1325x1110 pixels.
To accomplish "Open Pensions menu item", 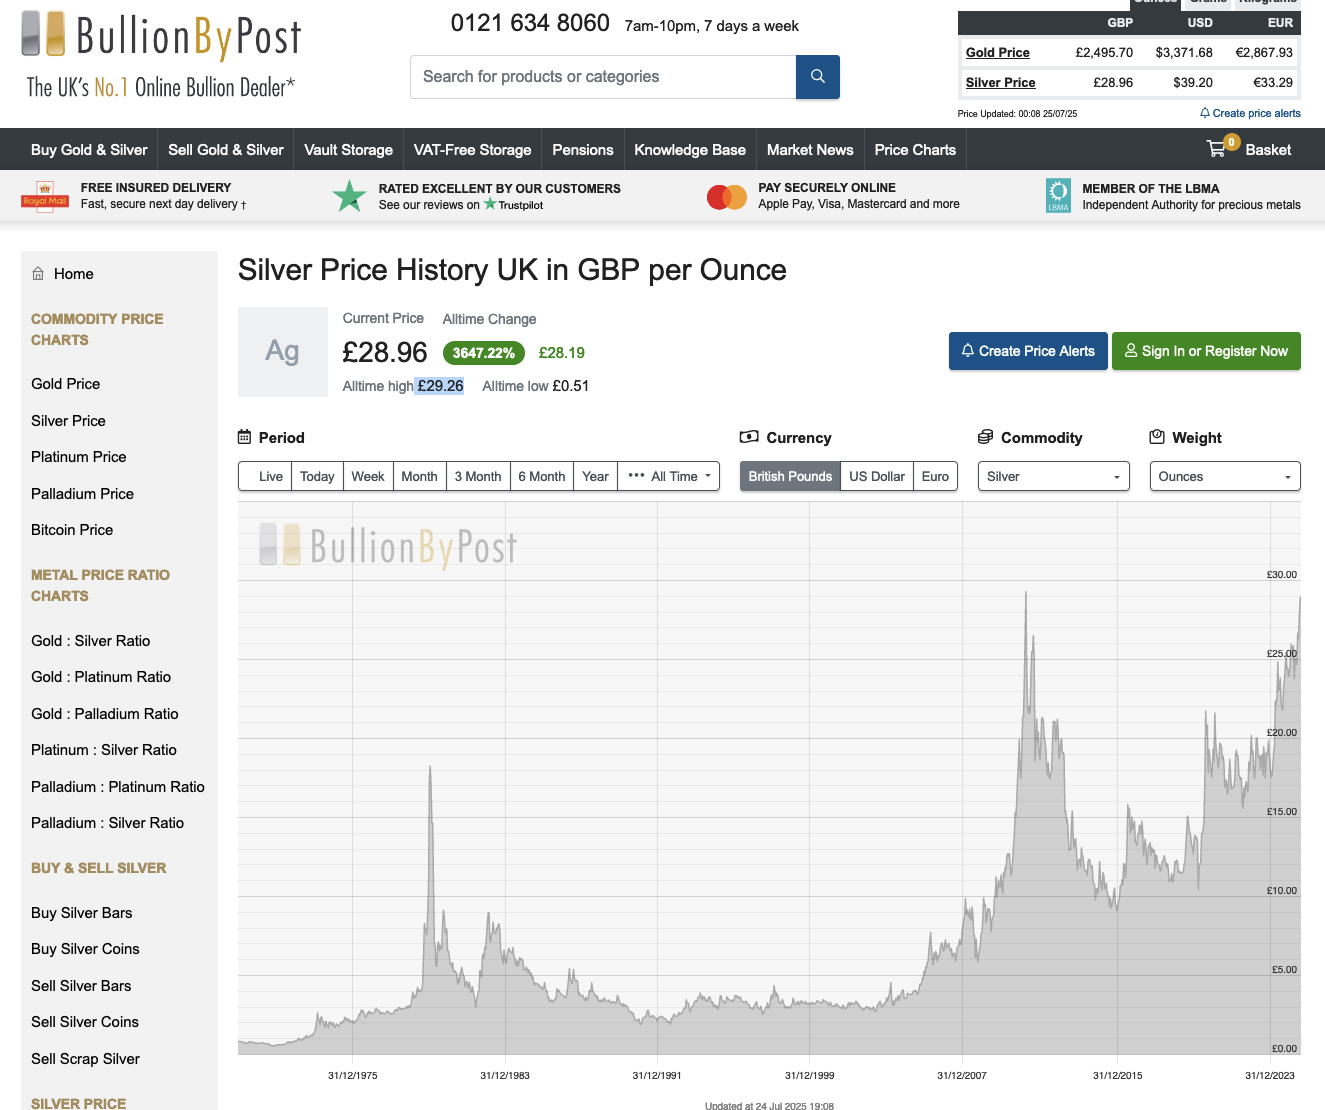I will click(583, 150).
